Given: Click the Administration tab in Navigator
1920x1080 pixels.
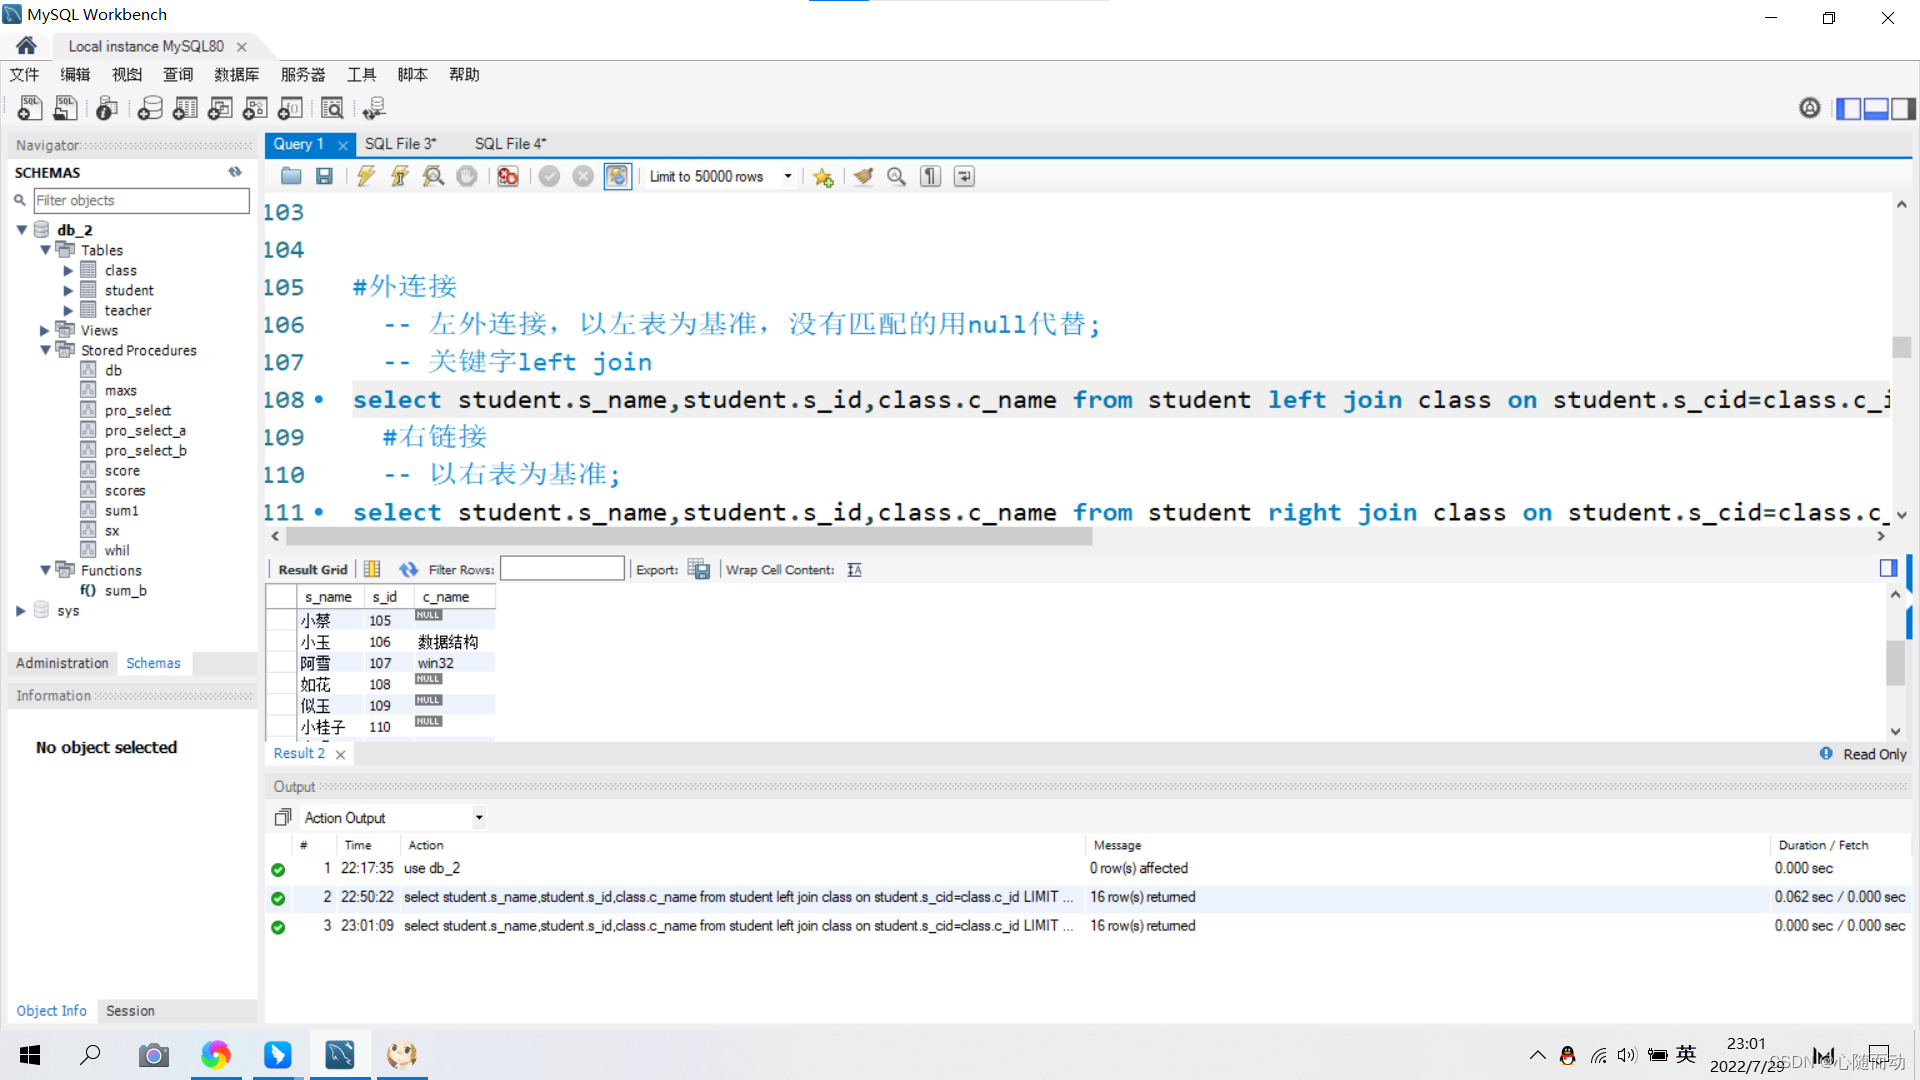Looking at the screenshot, I should (x=62, y=663).
